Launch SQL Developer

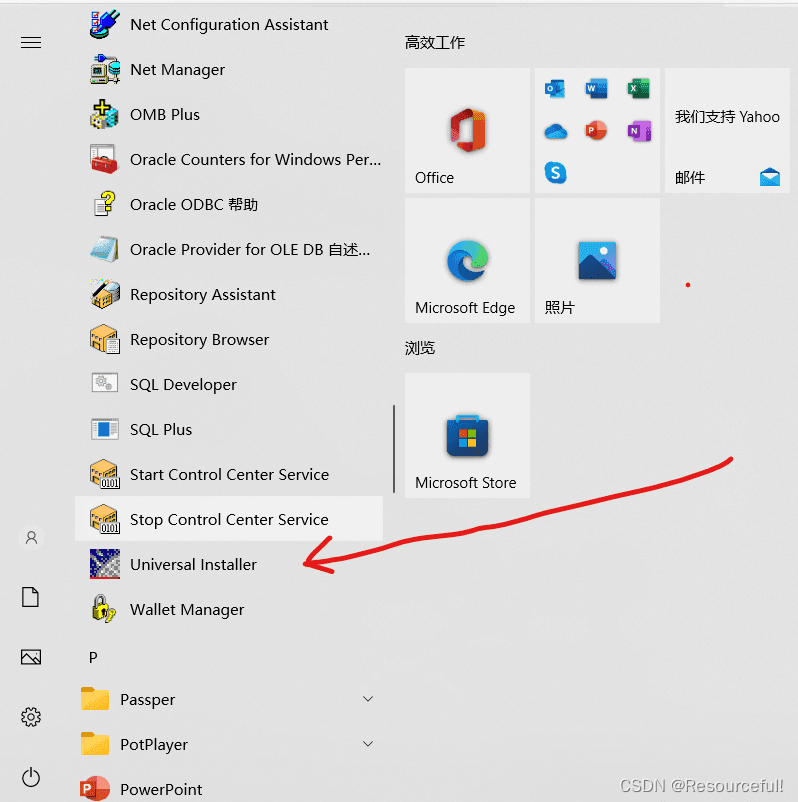183,385
